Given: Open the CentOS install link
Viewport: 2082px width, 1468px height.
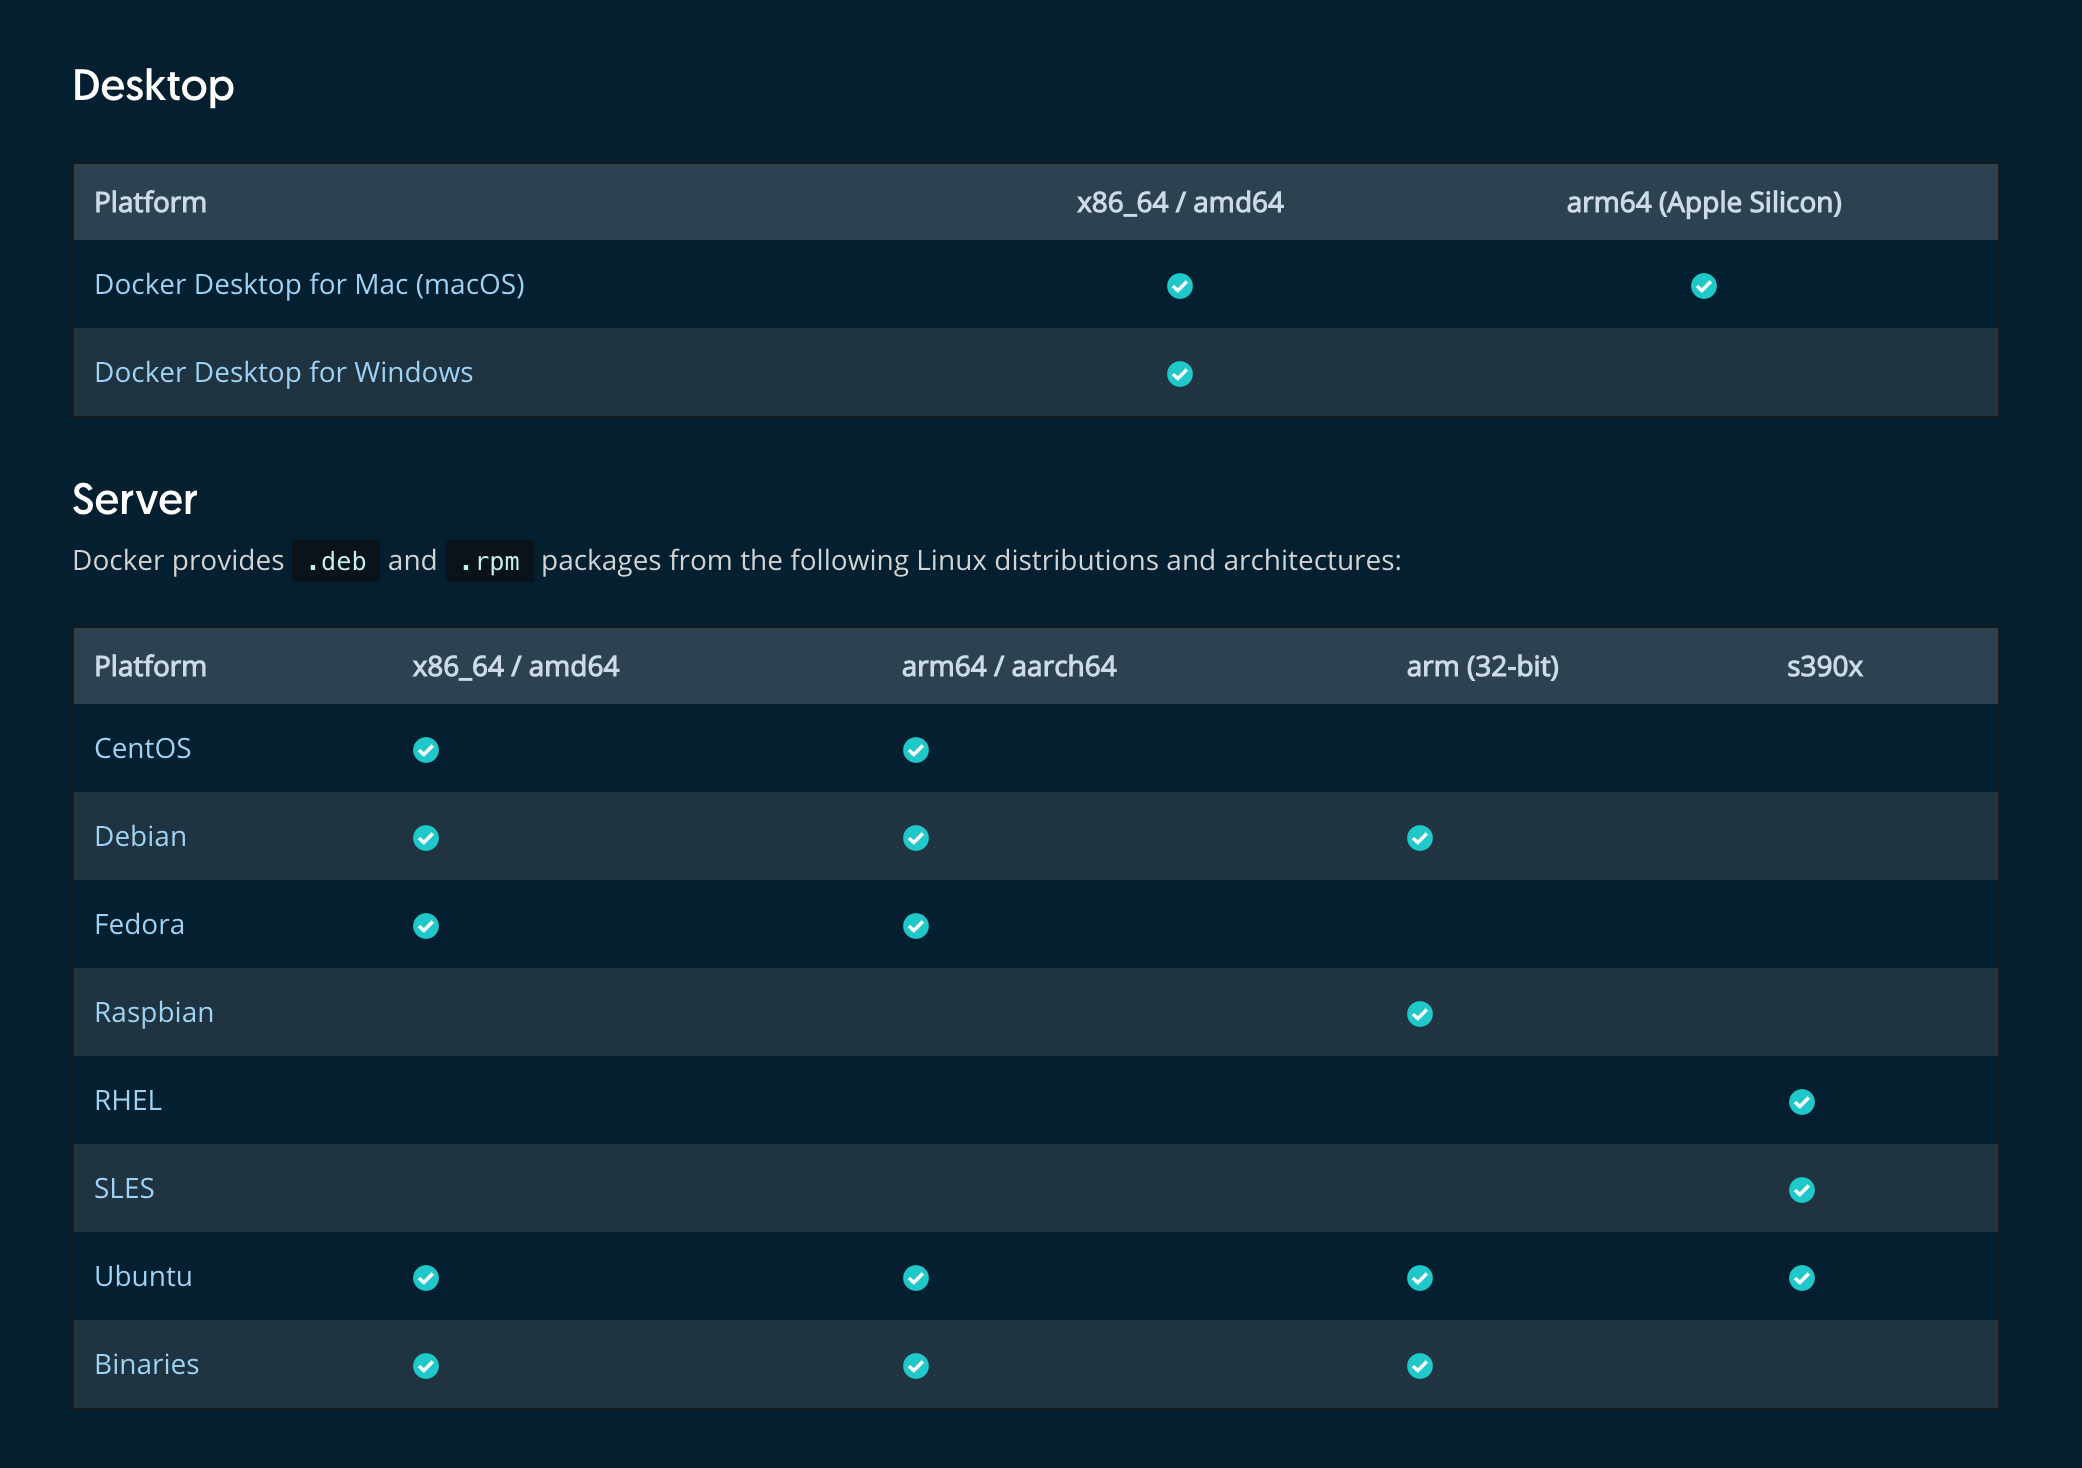Looking at the screenshot, I should point(142,748).
